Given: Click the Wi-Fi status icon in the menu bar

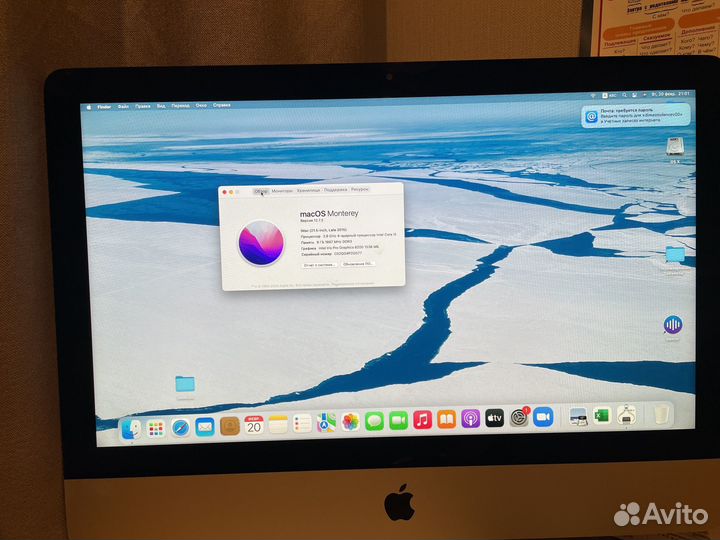Looking at the screenshot, I should [593, 96].
